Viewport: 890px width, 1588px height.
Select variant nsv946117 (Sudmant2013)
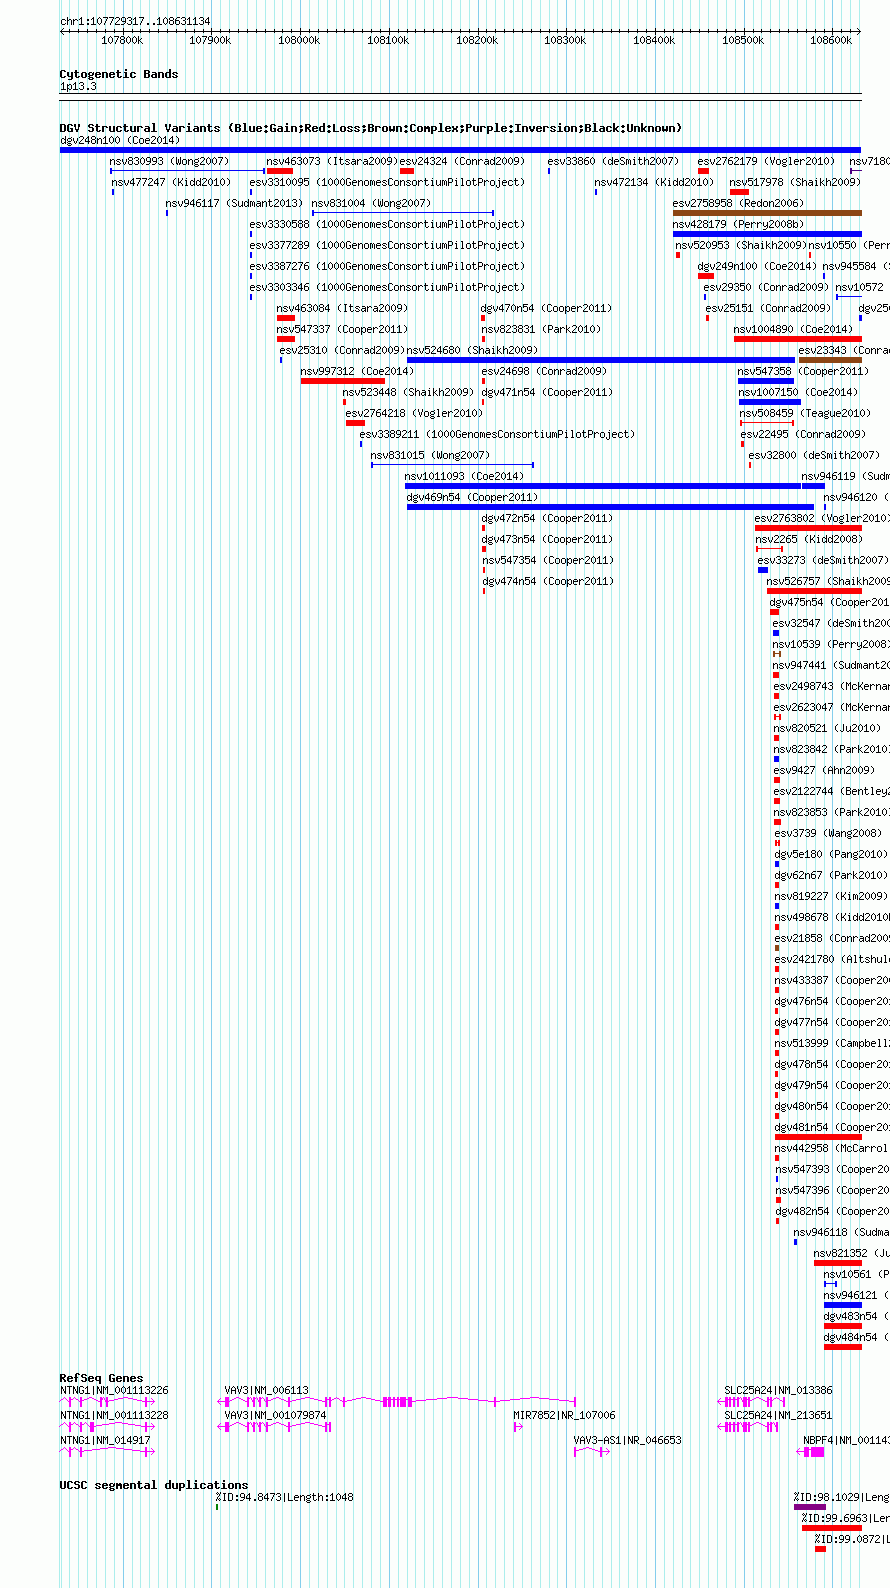tap(234, 203)
